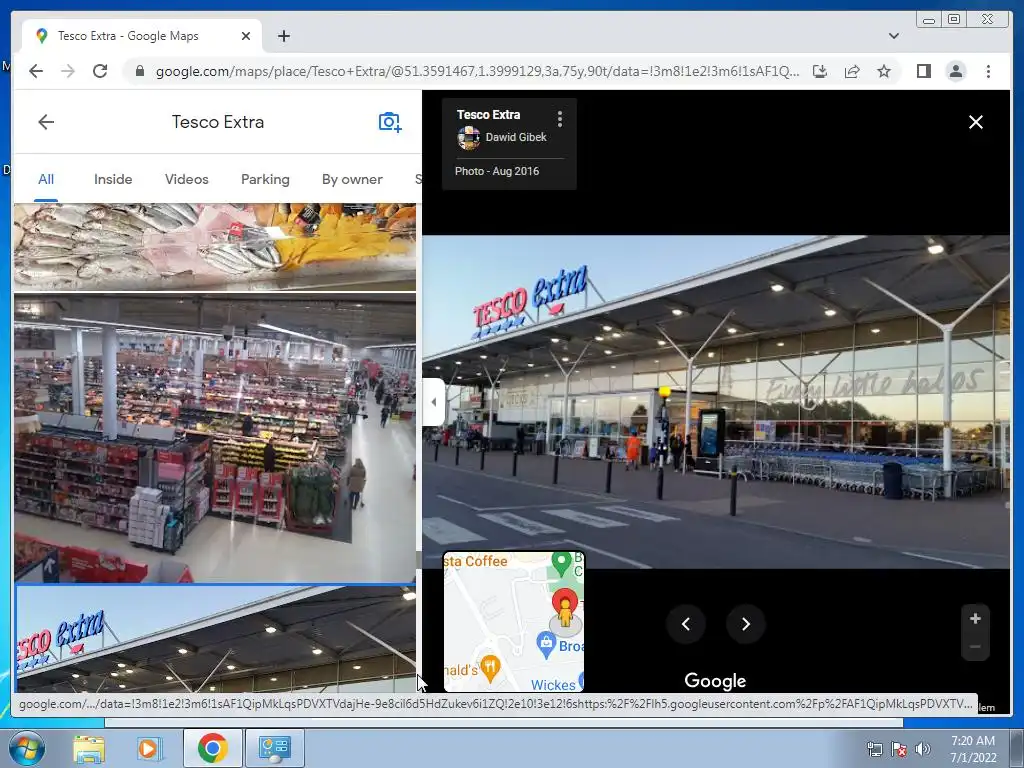Click the volume speaker tray icon
1024x768 pixels.
point(923,749)
